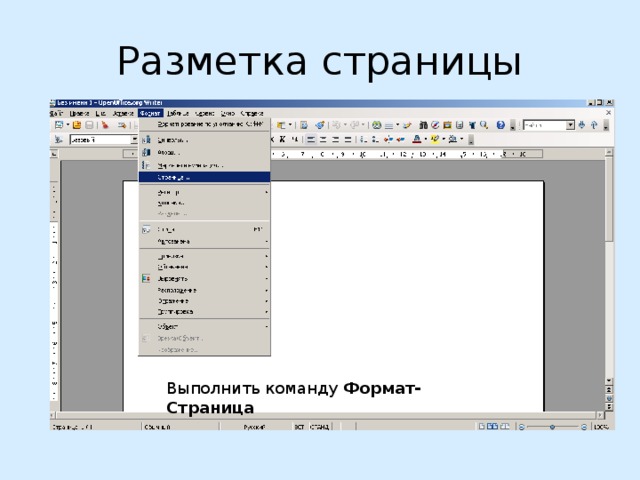Click the Обычный page style in status bar
This screenshot has height=480, width=640.
[x=157, y=427]
